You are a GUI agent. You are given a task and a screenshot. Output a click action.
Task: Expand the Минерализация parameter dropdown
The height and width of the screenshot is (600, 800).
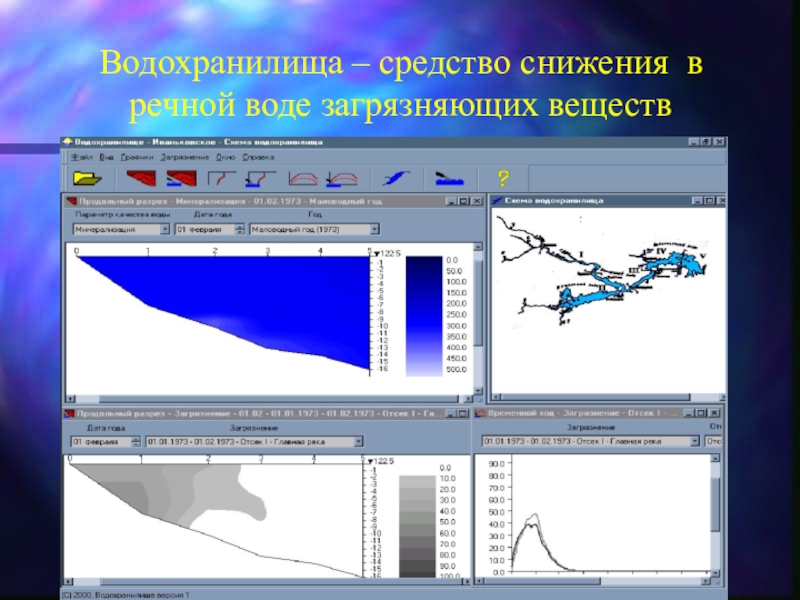coord(164,230)
